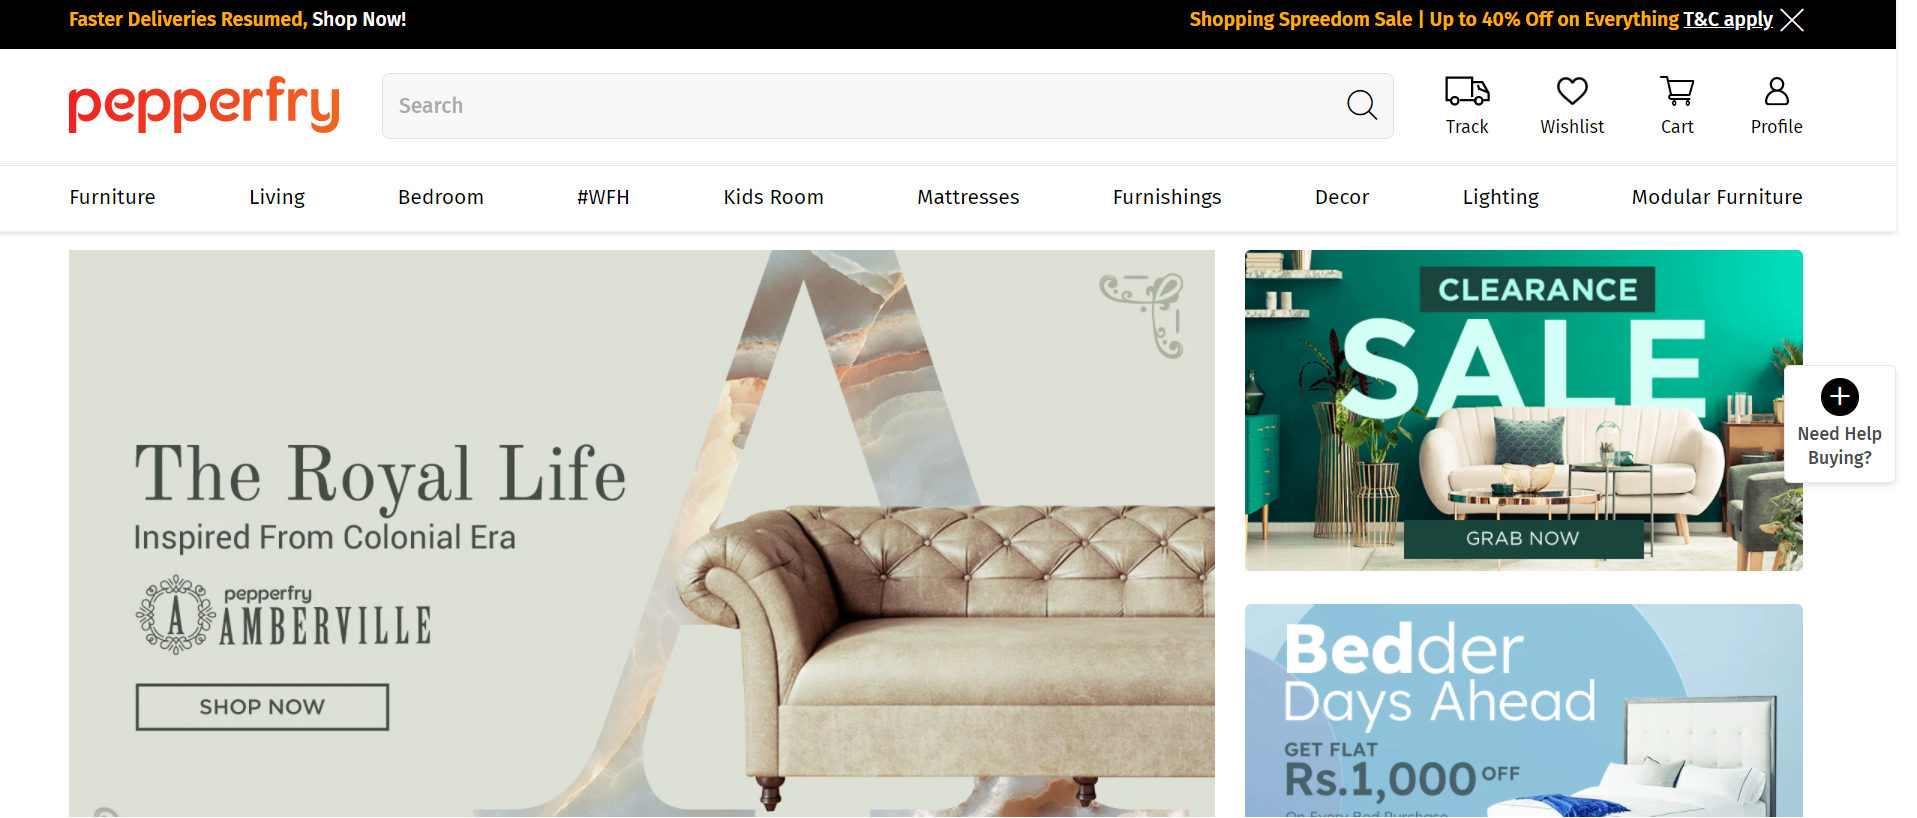The height and width of the screenshot is (818, 1917).
Task: Open the #WFH category
Action: click(603, 197)
